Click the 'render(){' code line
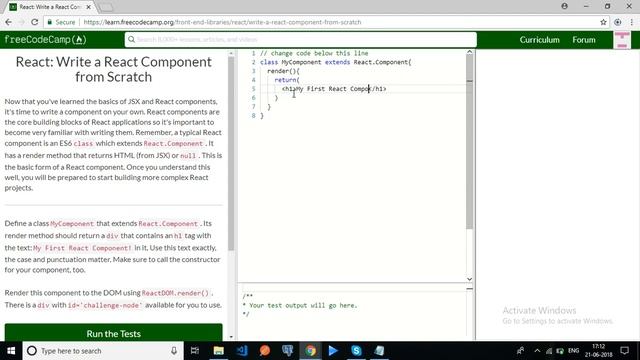The width and height of the screenshot is (640, 360). click(x=283, y=71)
